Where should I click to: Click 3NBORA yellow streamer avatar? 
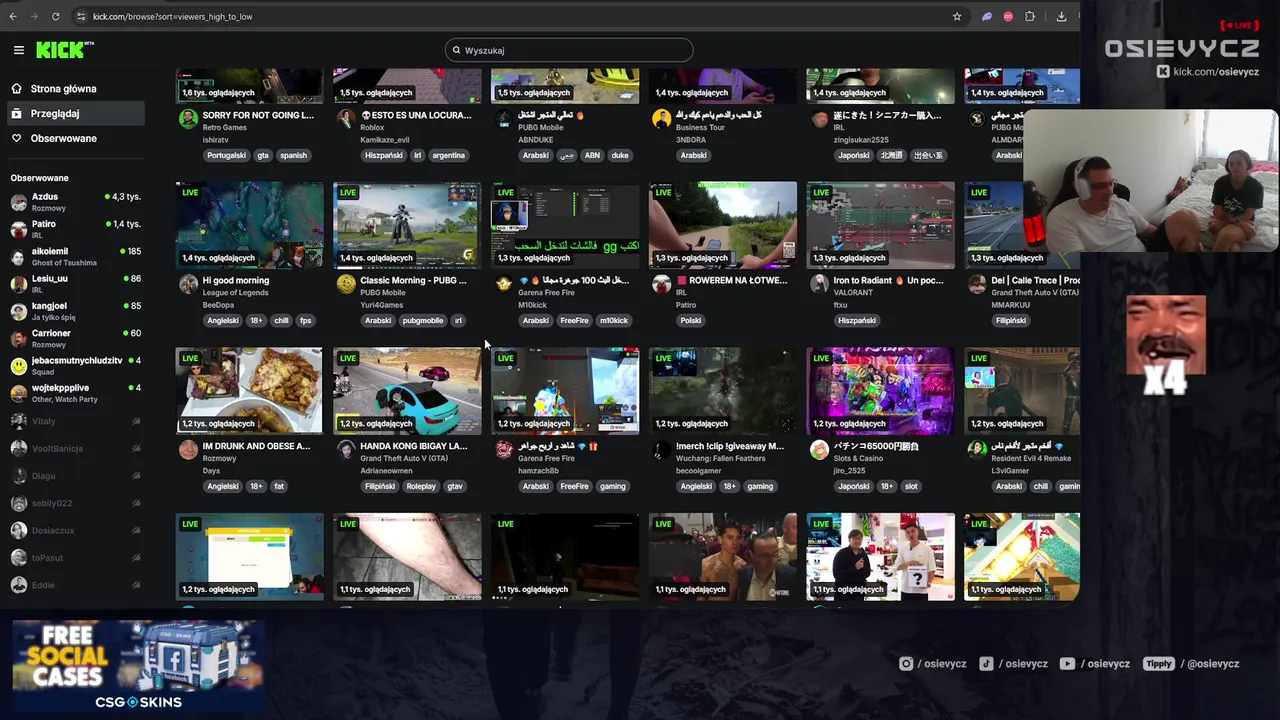(661, 119)
